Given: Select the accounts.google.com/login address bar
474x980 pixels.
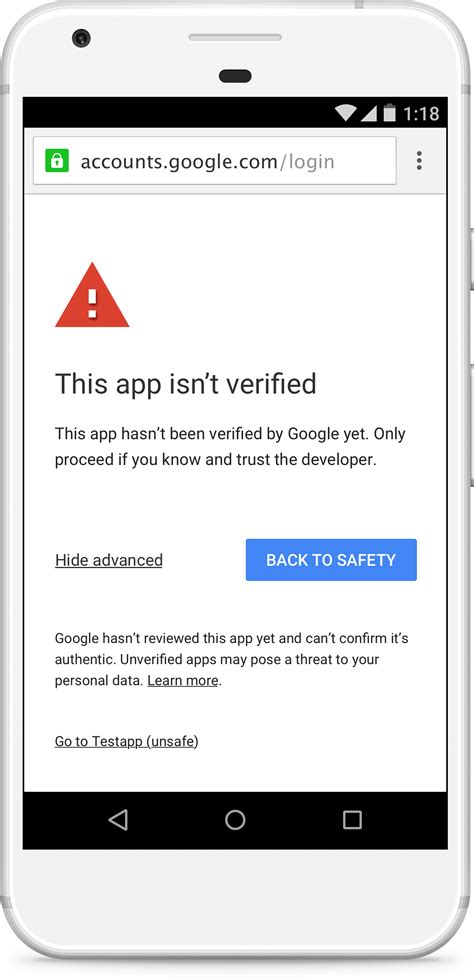Looking at the screenshot, I should [214, 161].
